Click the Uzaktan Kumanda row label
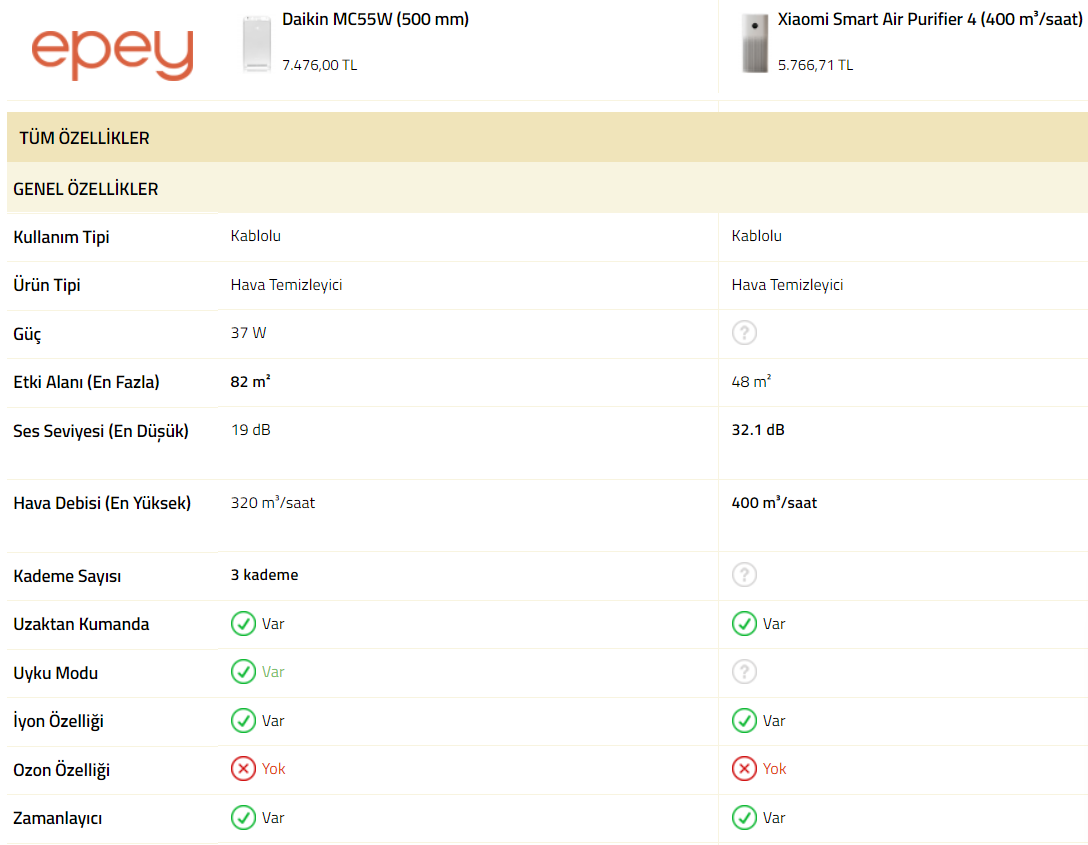 pyautogui.click(x=81, y=624)
